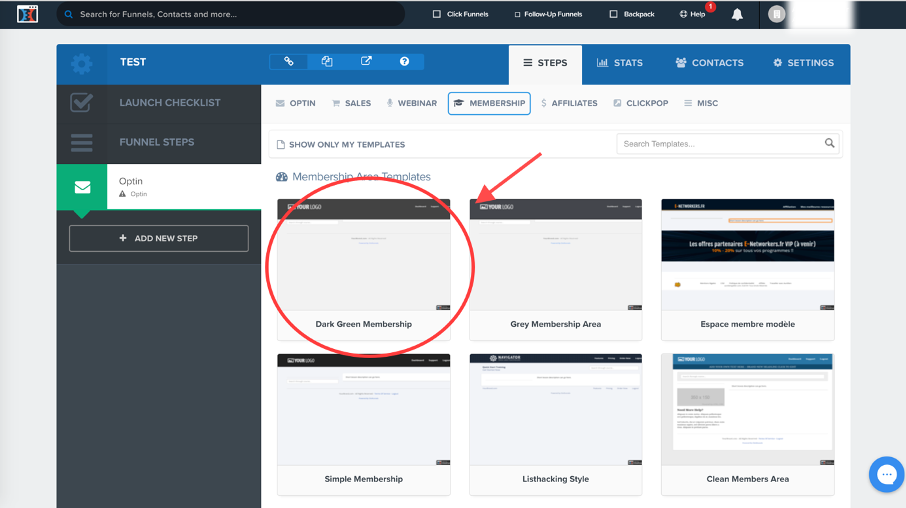Click the funnel URL link icon

tap(288, 61)
